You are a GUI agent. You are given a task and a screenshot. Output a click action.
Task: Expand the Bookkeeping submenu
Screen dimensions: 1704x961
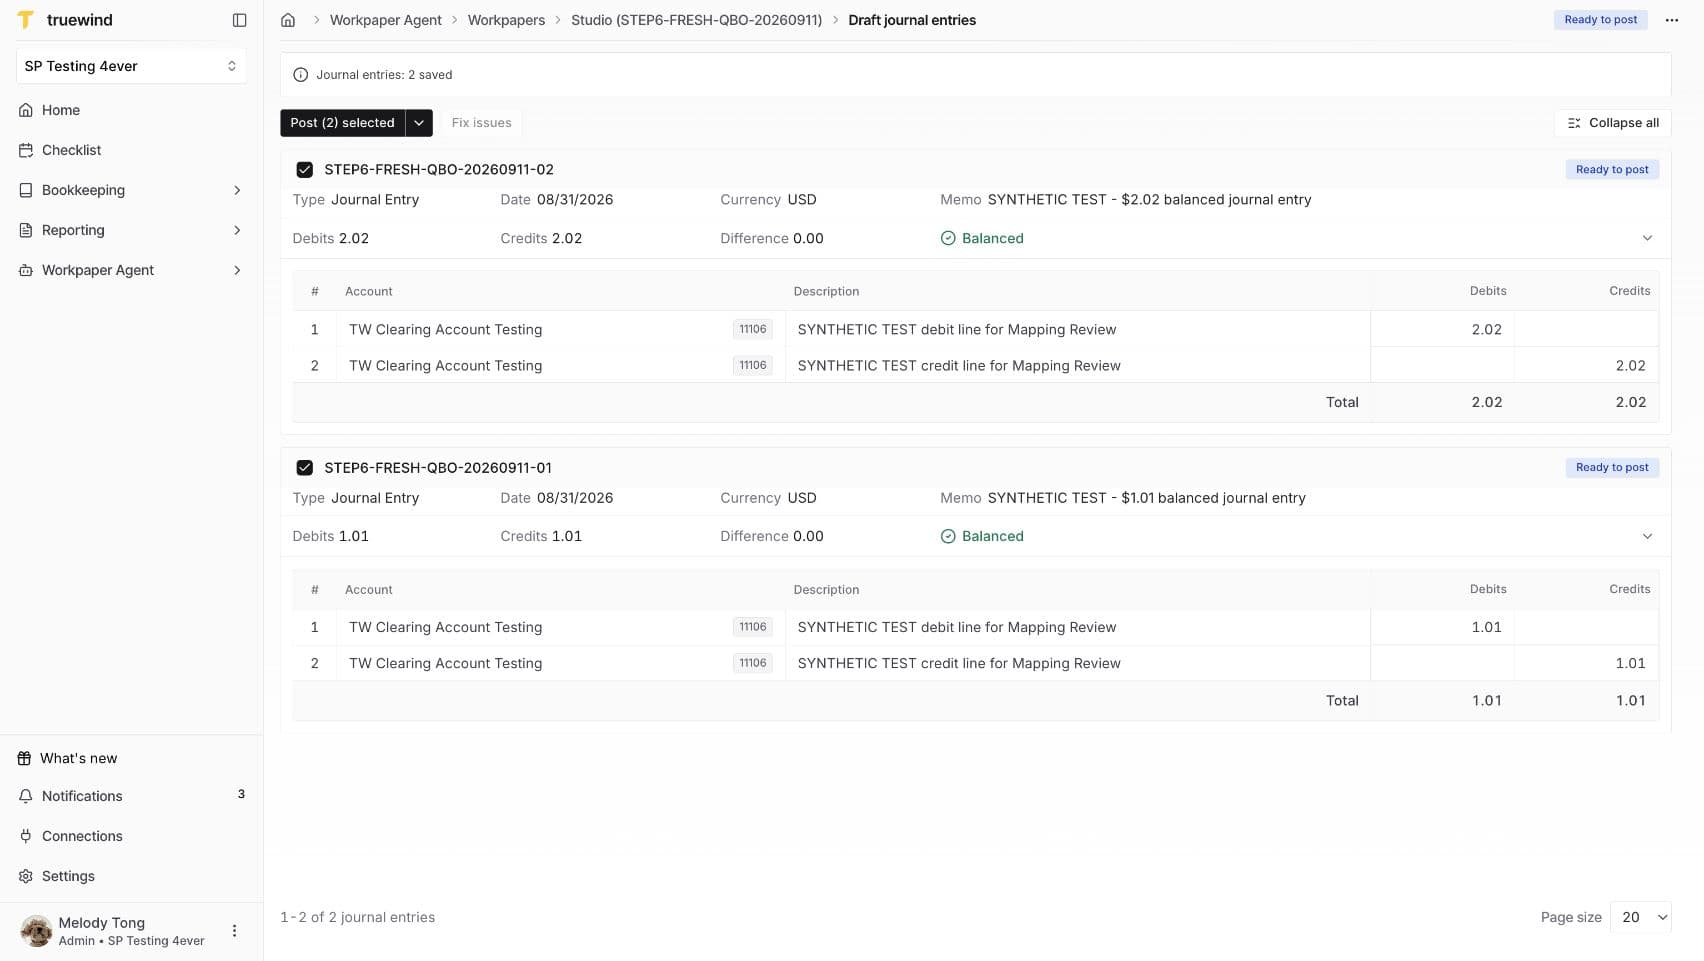[x=237, y=190]
